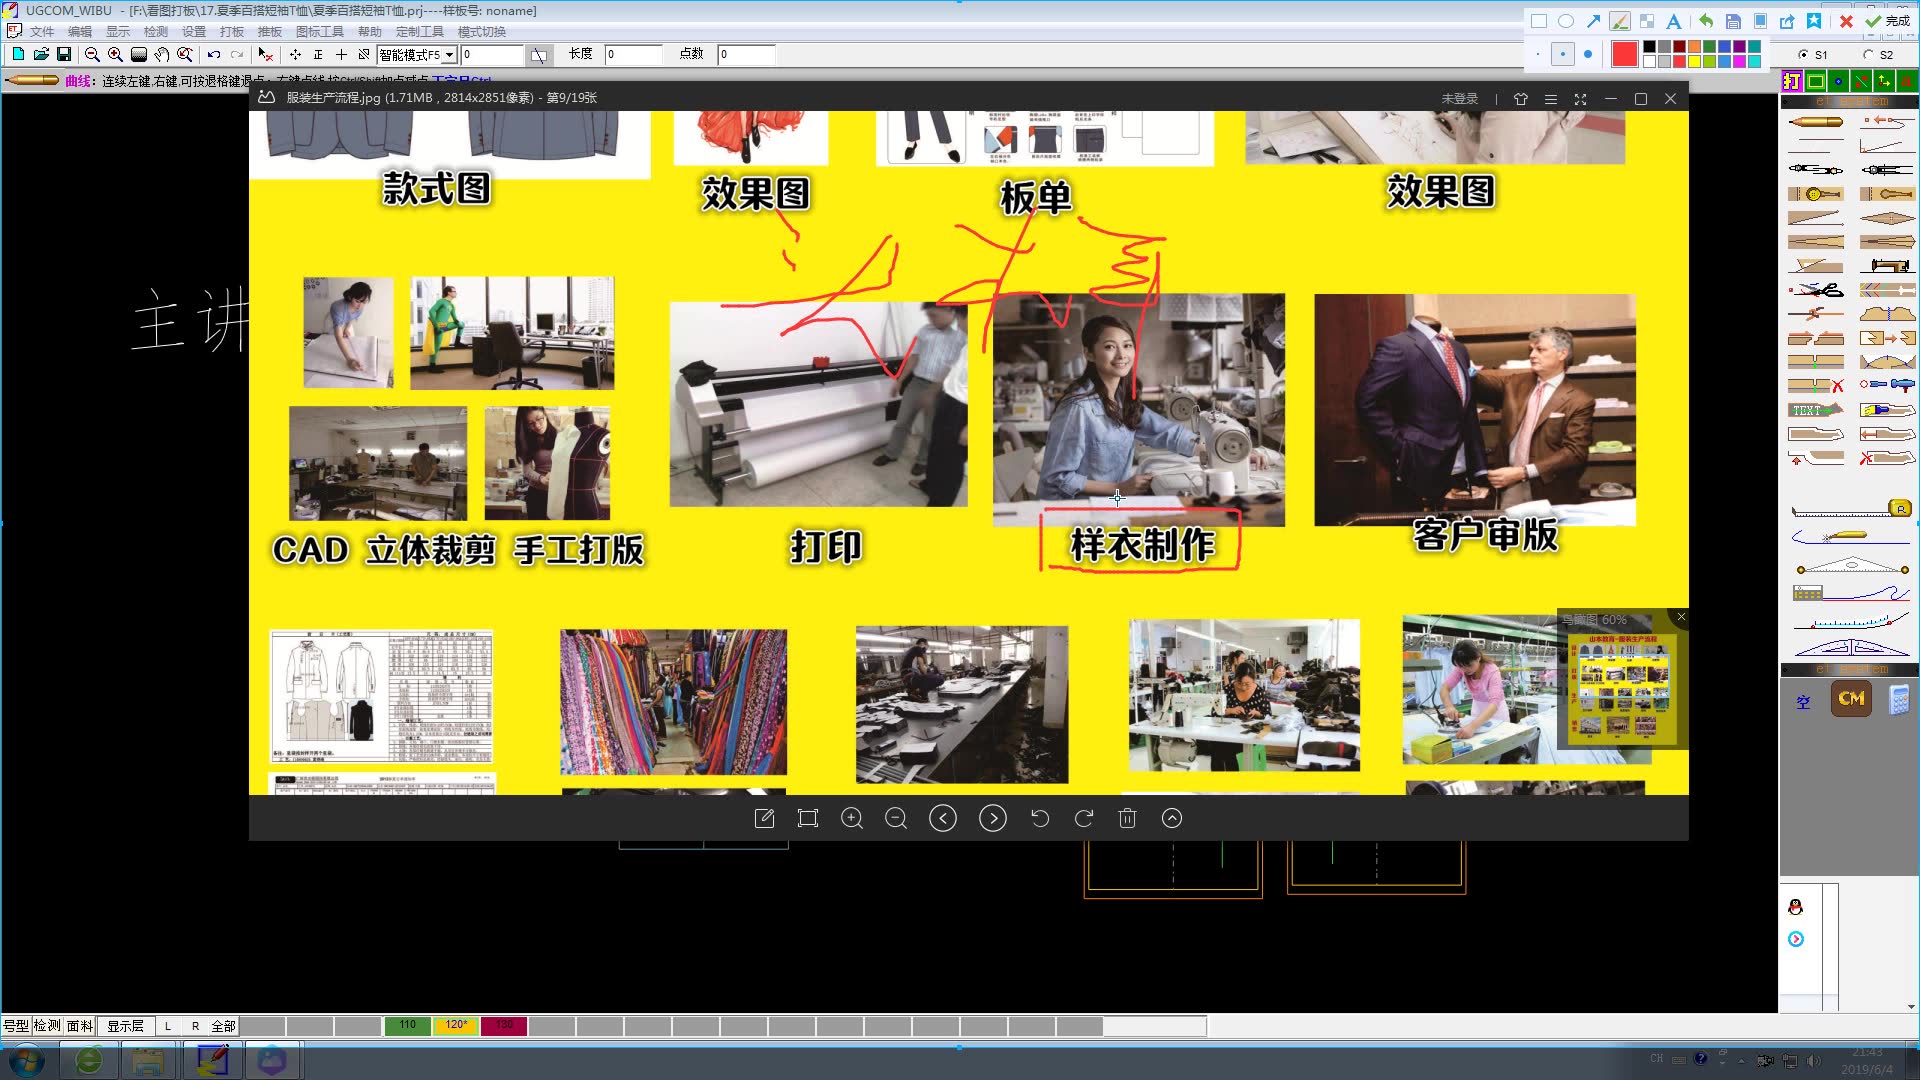Viewport: 1920px width, 1080px height.
Task: Open the viewer hamburger menu
Action: tap(1550, 99)
